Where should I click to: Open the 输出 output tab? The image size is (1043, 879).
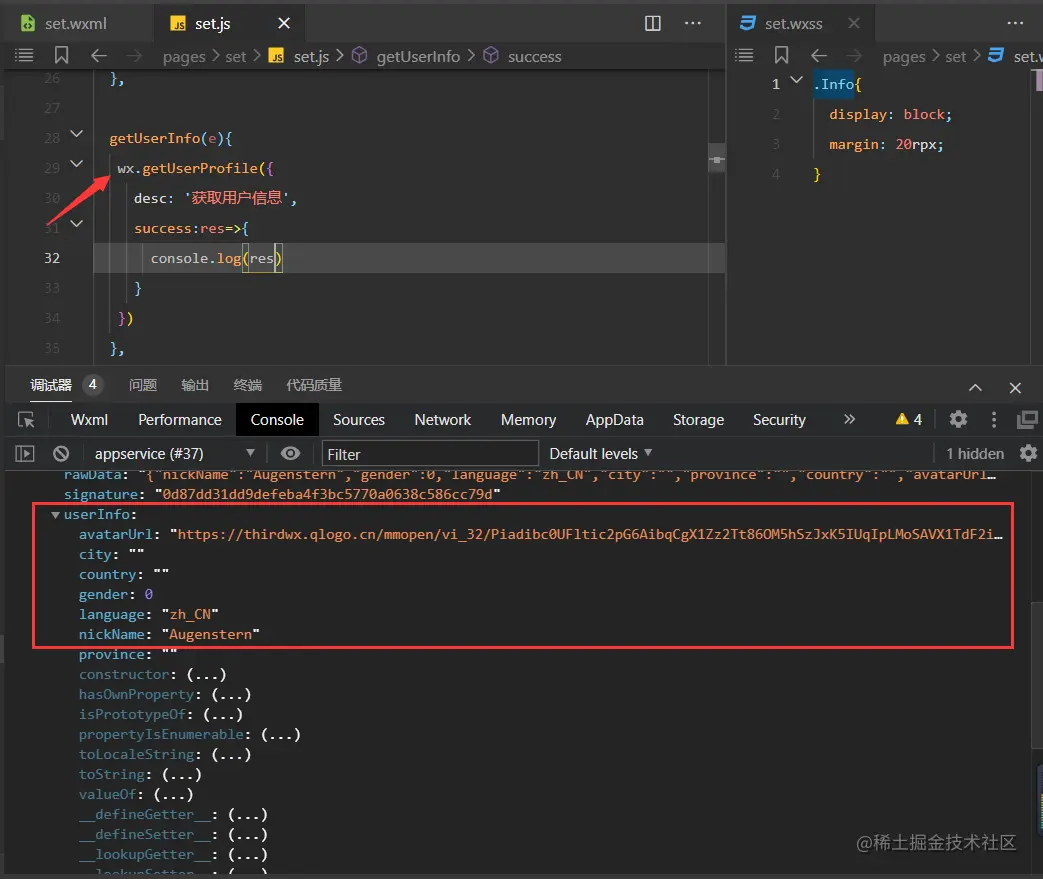[195, 385]
